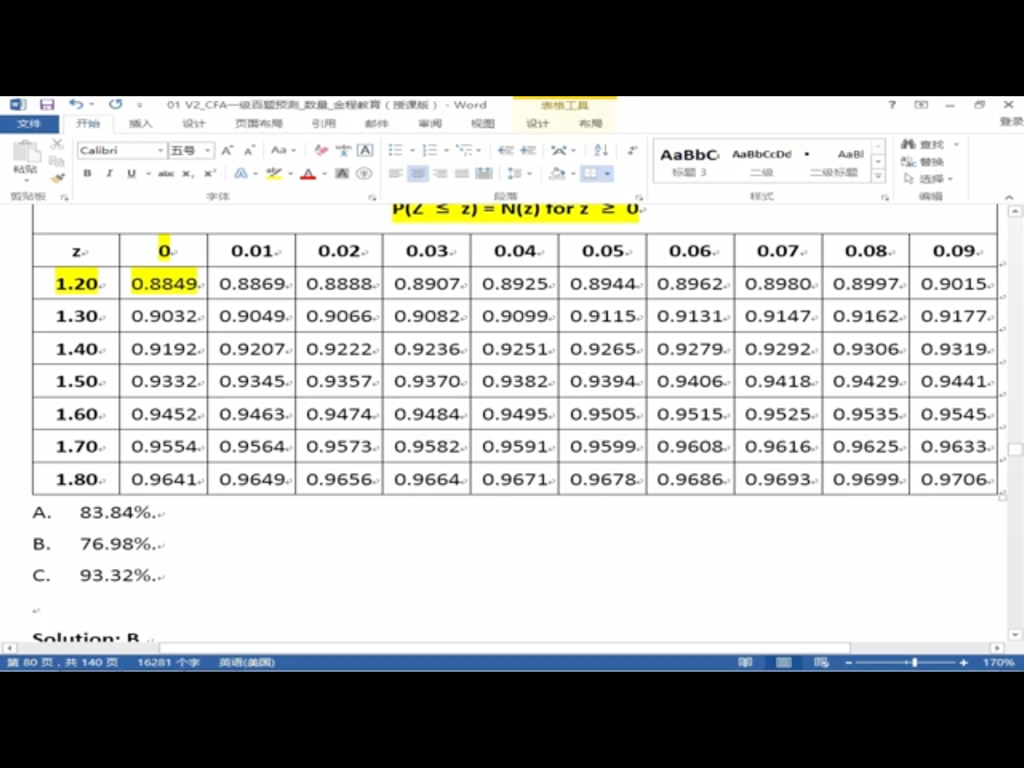Toggle center alignment button
Screen dimensions: 1024x768
click(x=417, y=174)
